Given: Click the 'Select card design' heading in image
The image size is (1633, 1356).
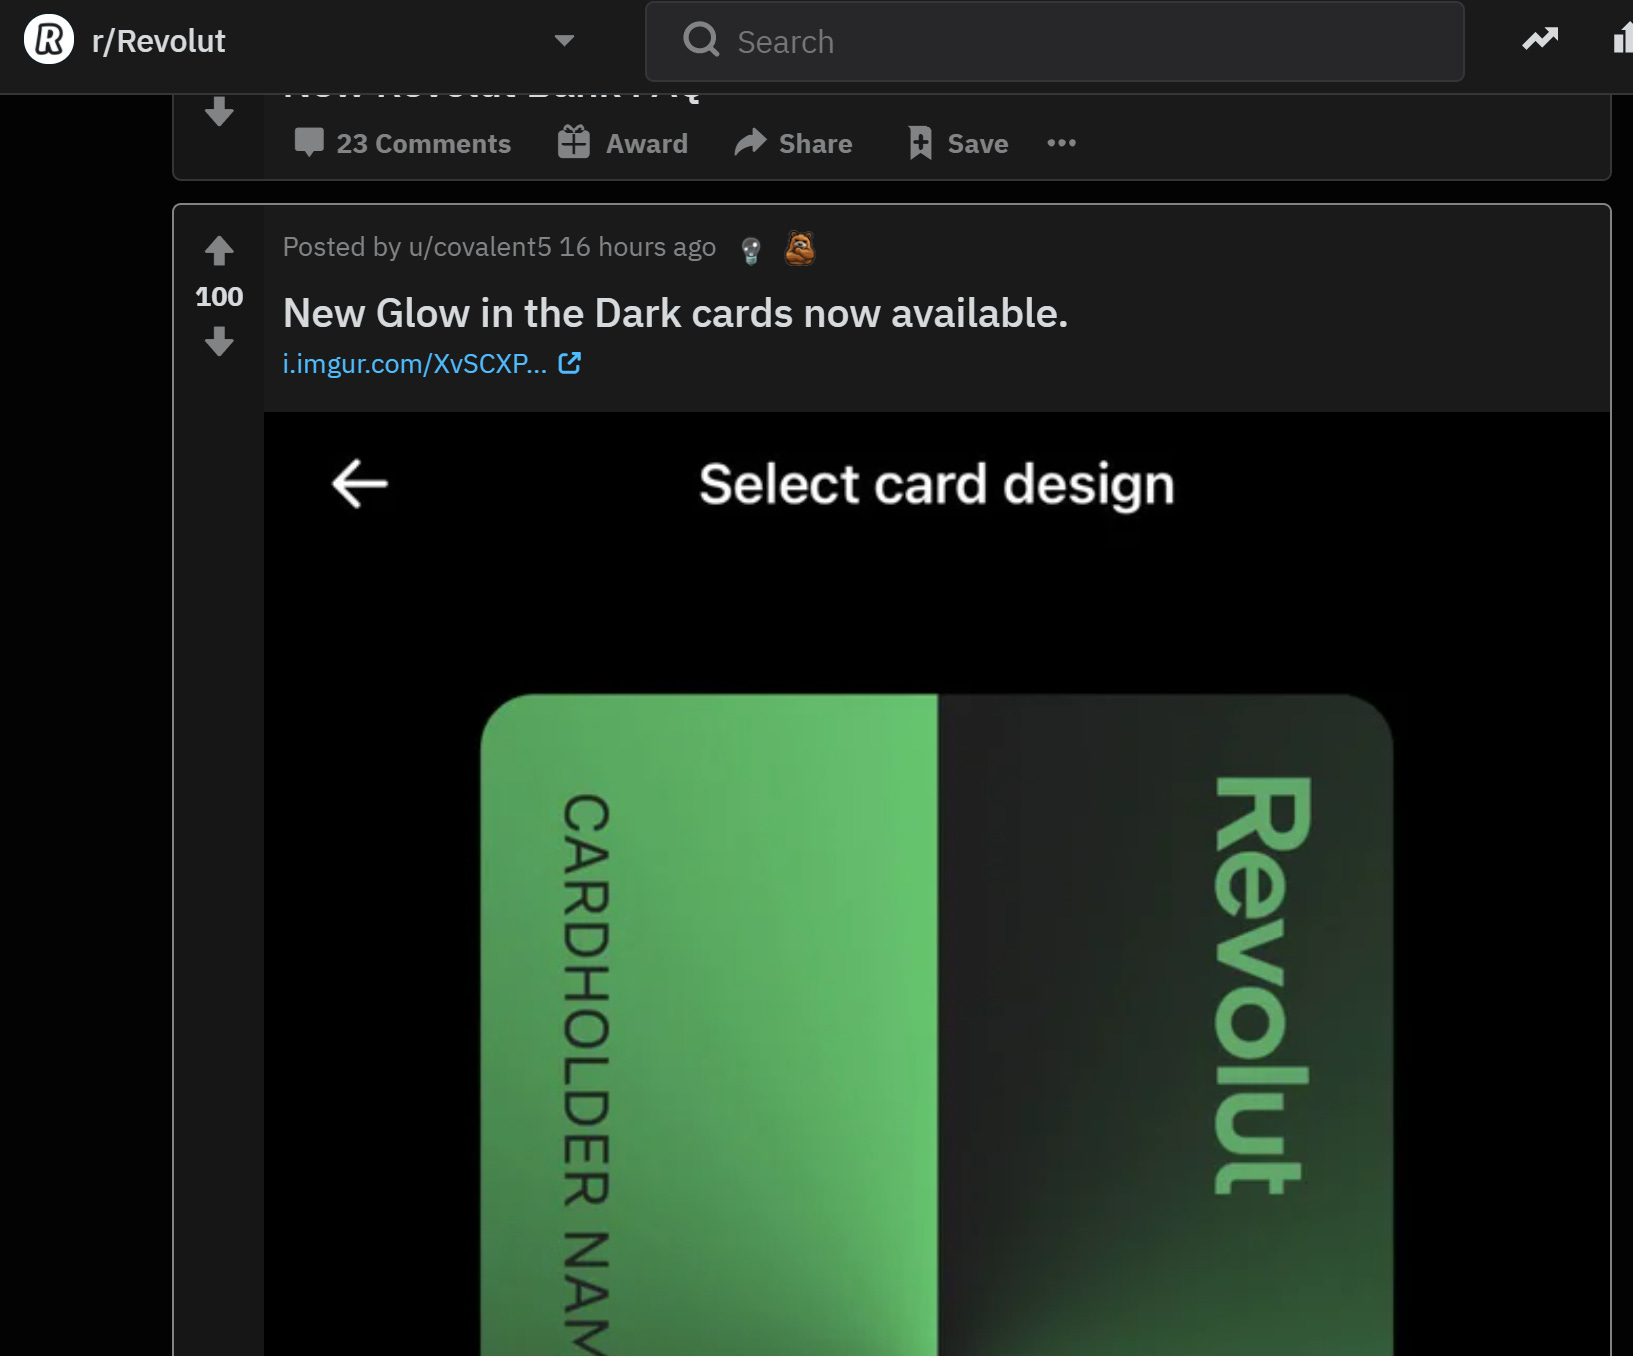Looking at the screenshot, I should click(937, 484).
